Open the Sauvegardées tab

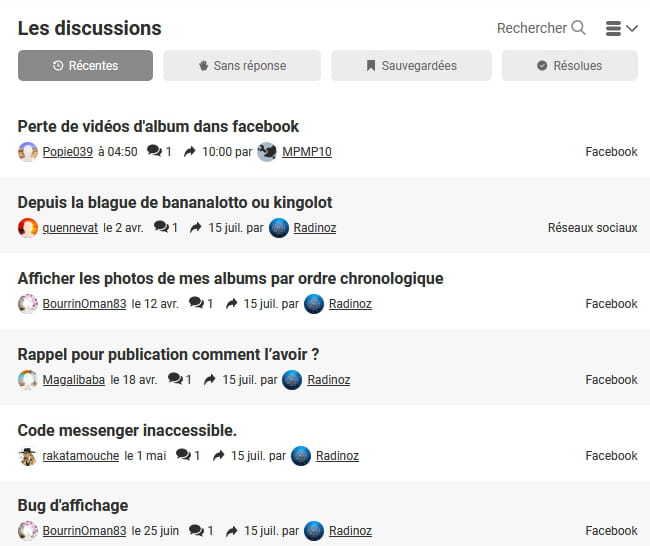pyautogui.click(x=411, y=66)
